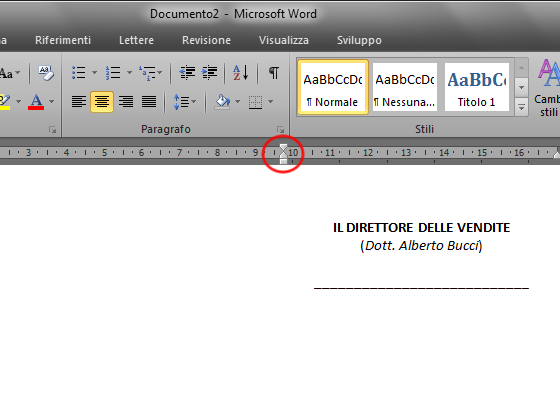Screen dimensions: 560x400
Task: Switch to the Riferimenti tab
Action: (63, 40)
